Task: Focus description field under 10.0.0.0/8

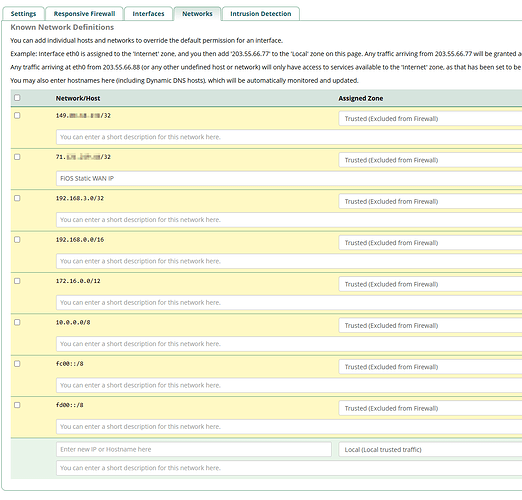Action: click(x=289, y=344)
